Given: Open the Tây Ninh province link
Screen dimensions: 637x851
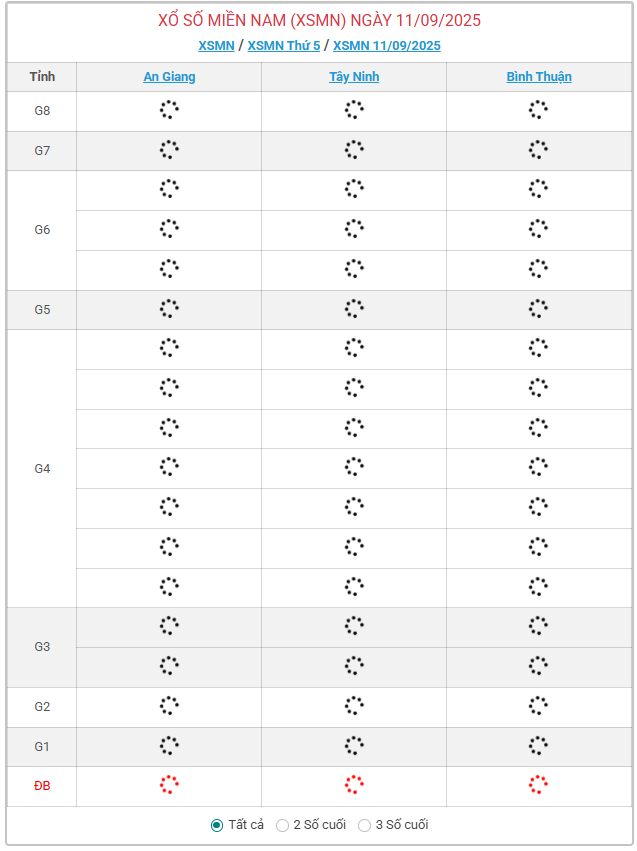Looking at the screenshot, I should point(354,77).
